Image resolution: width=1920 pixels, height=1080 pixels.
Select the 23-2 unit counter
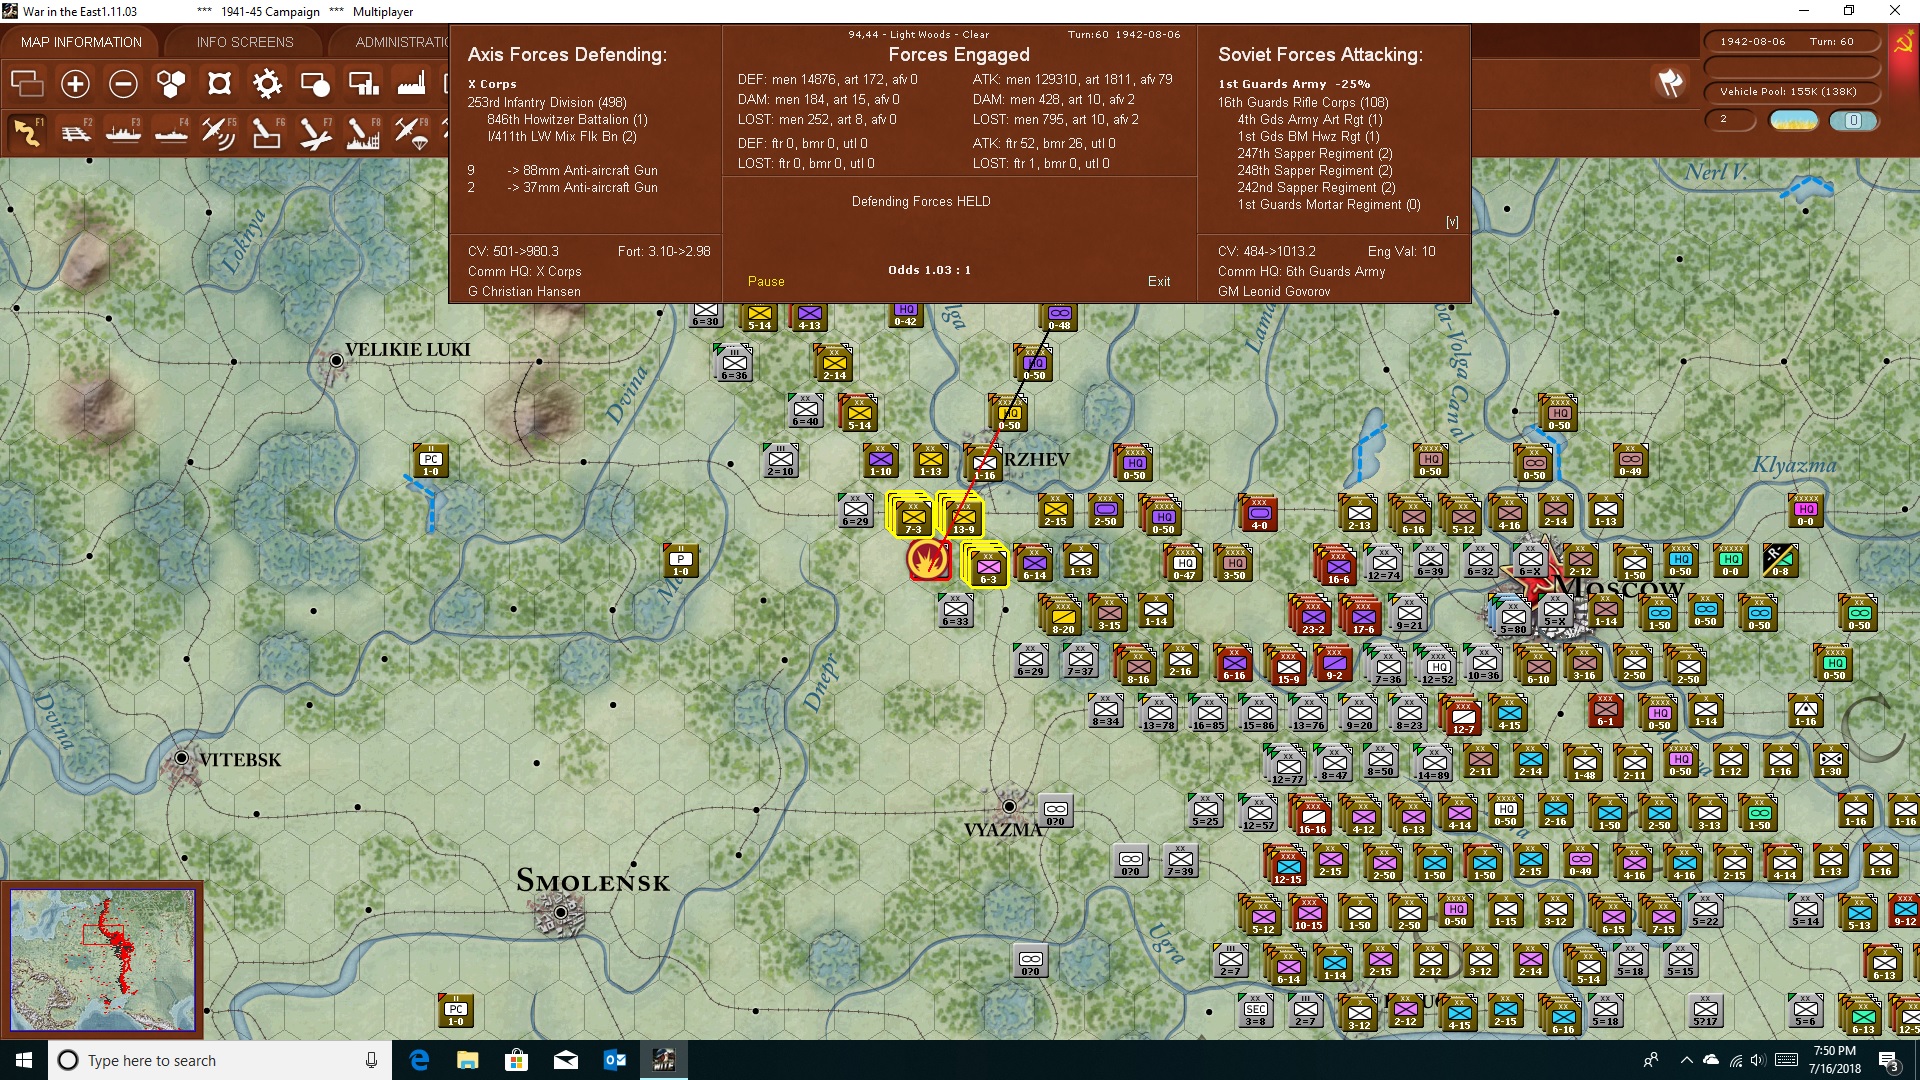click(1312, 616)
